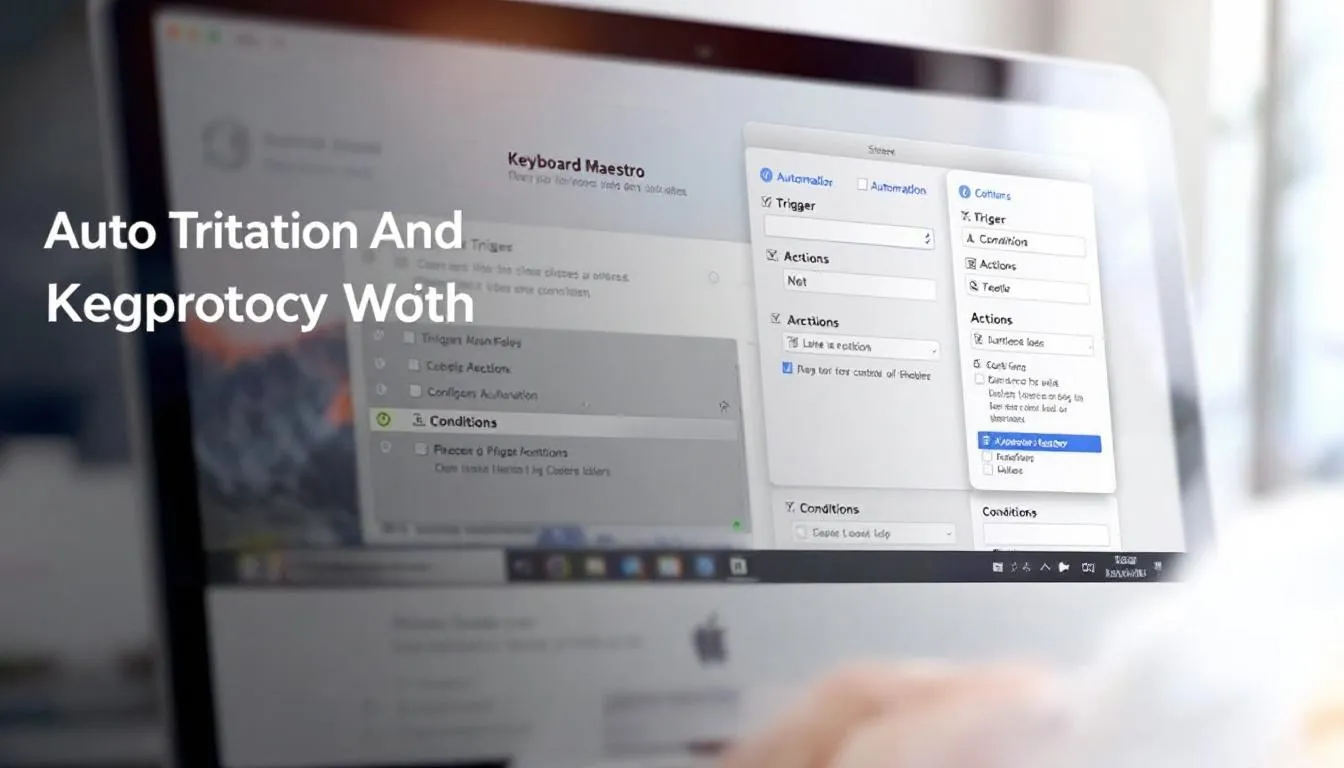Show hidden icons with taskbar up chevron
This screenshot has width=1344, height=768.
1045,567
